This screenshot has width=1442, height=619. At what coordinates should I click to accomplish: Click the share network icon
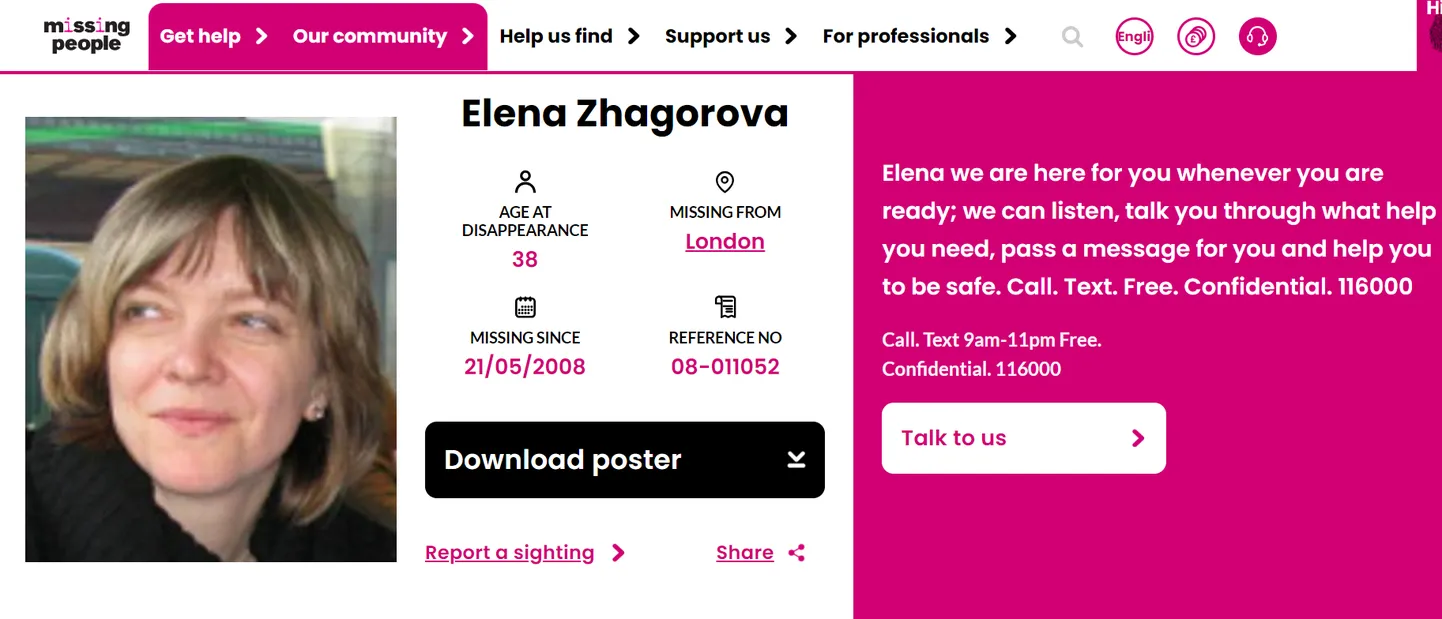(797, 553)
